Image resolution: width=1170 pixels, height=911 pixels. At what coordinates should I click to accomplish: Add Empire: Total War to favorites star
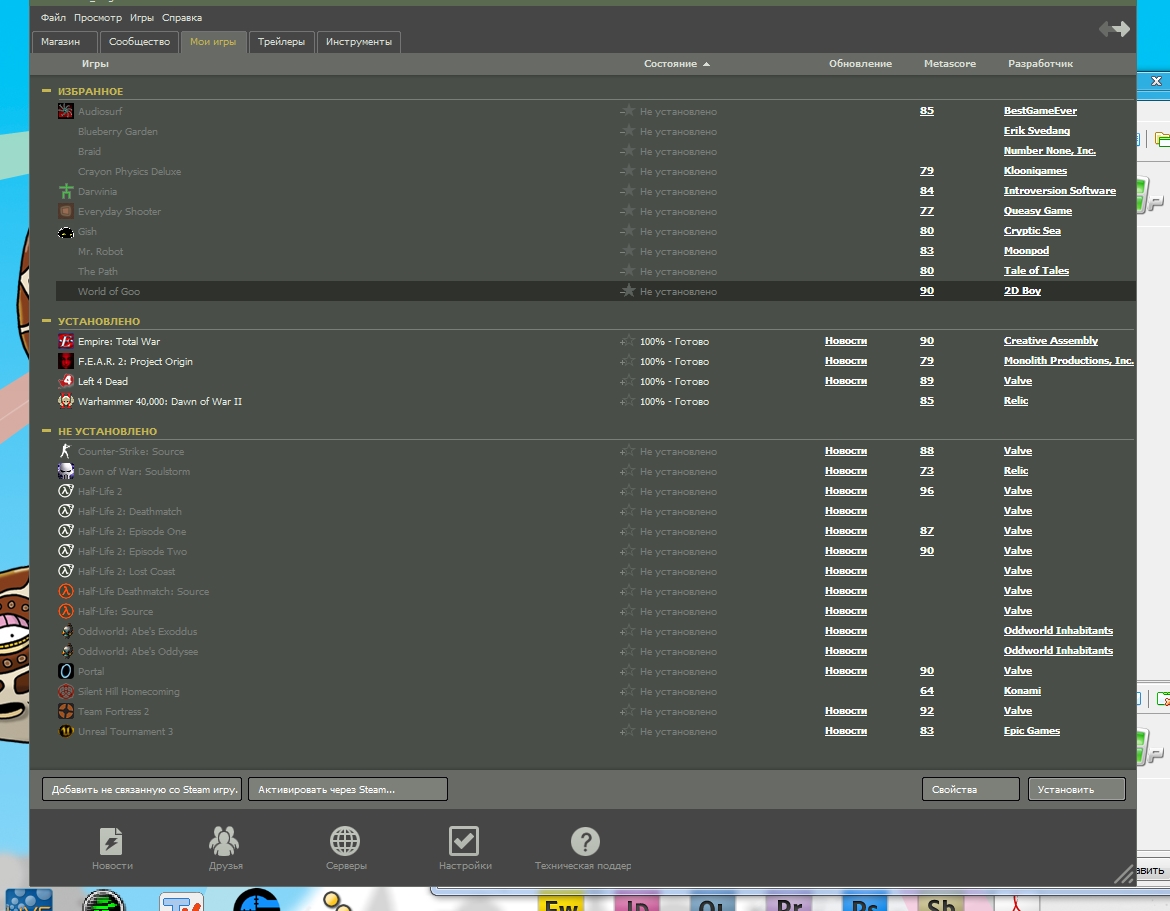click(628, 340)
